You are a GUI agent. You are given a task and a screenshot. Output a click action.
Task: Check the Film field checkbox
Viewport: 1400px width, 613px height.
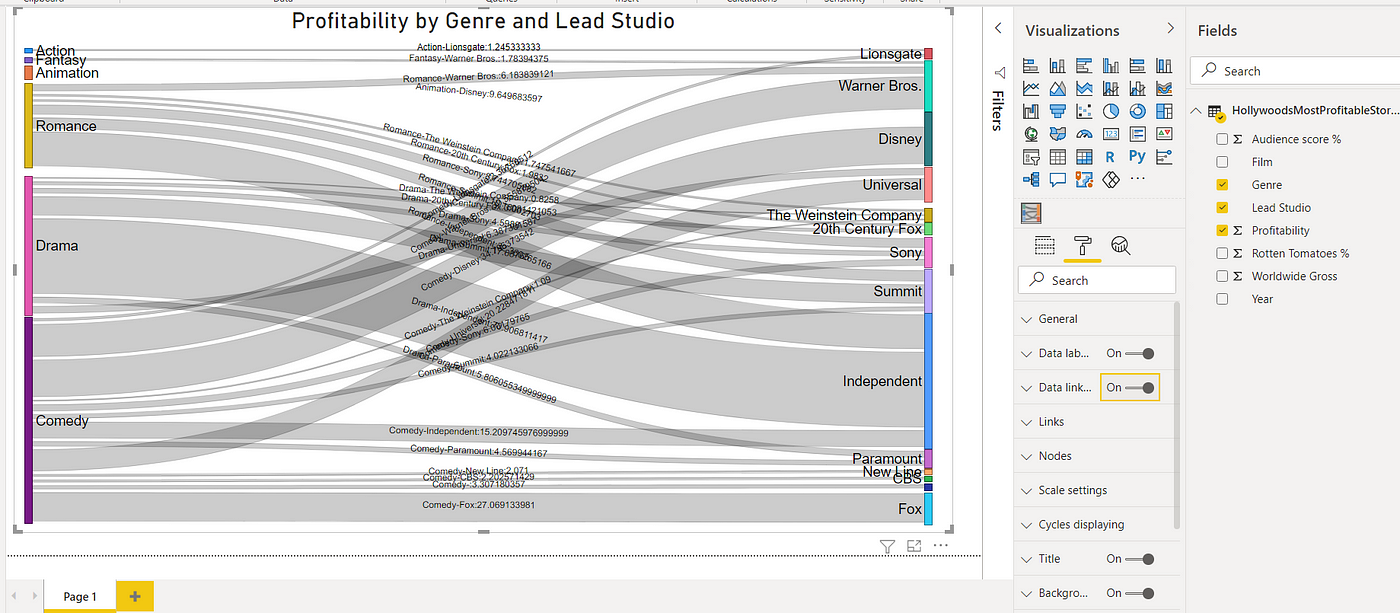pyautogui.click(x=1222, y=162)
